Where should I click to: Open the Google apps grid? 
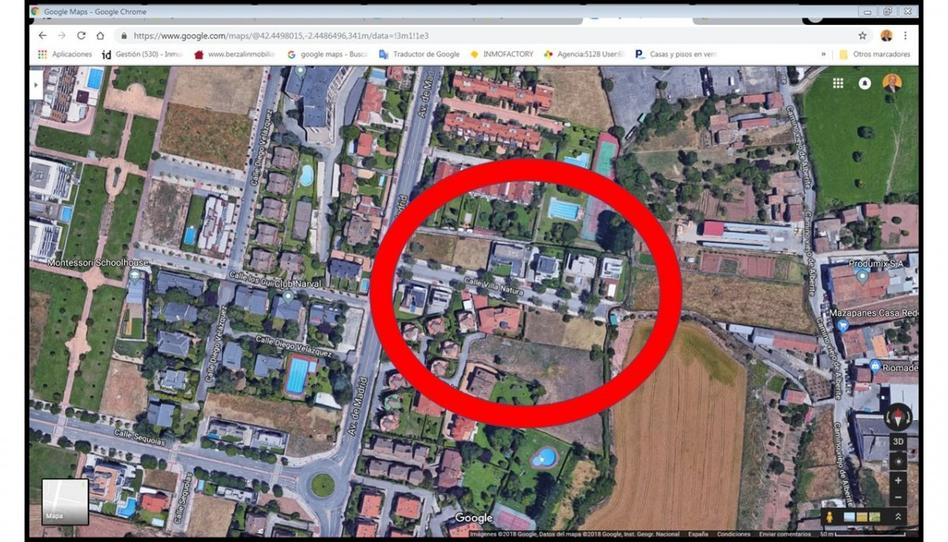(838, 83)
